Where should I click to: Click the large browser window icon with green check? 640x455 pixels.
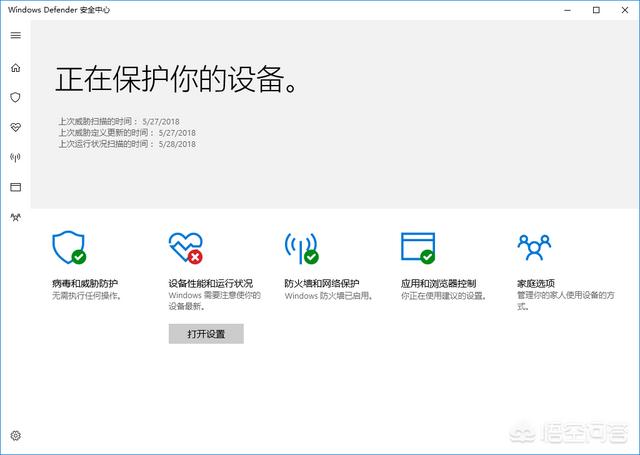(x=418, y=248)
